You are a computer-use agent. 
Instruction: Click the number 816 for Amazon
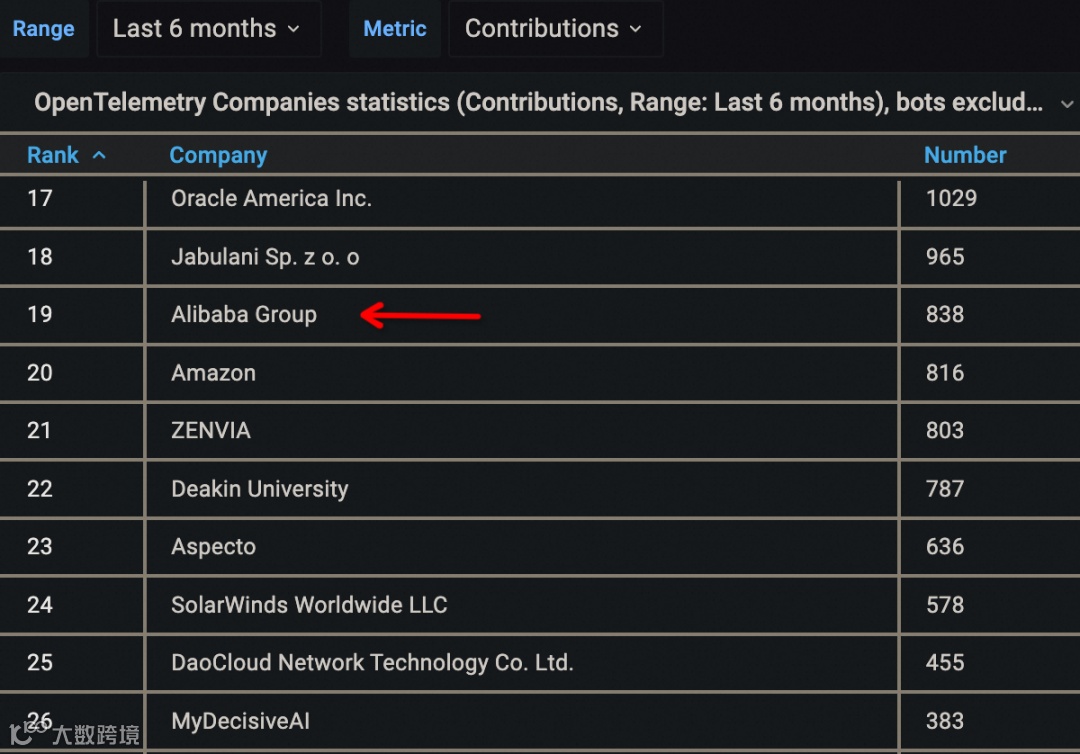(945, 373)
